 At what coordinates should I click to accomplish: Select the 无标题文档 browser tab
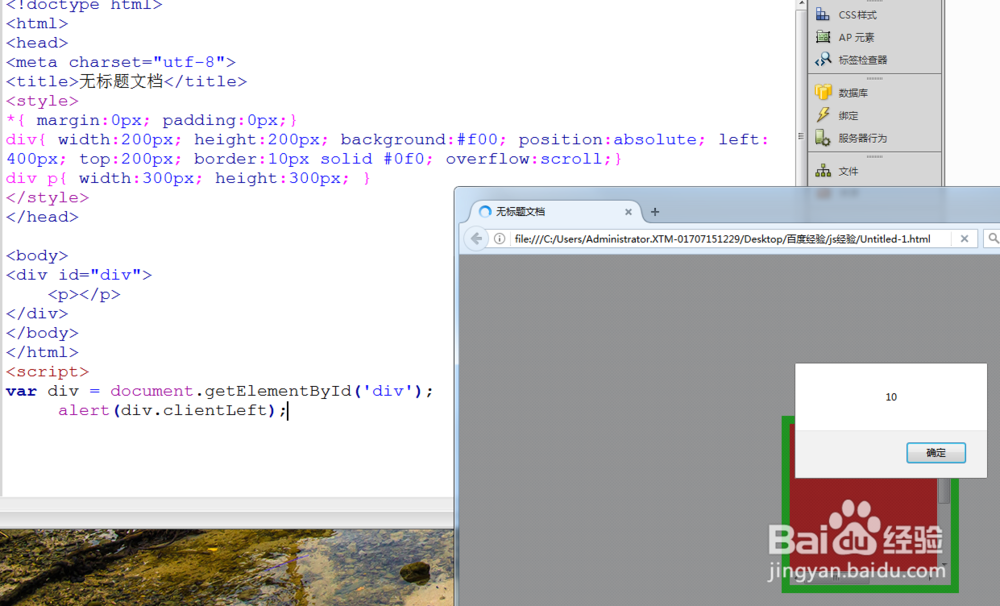555,212
